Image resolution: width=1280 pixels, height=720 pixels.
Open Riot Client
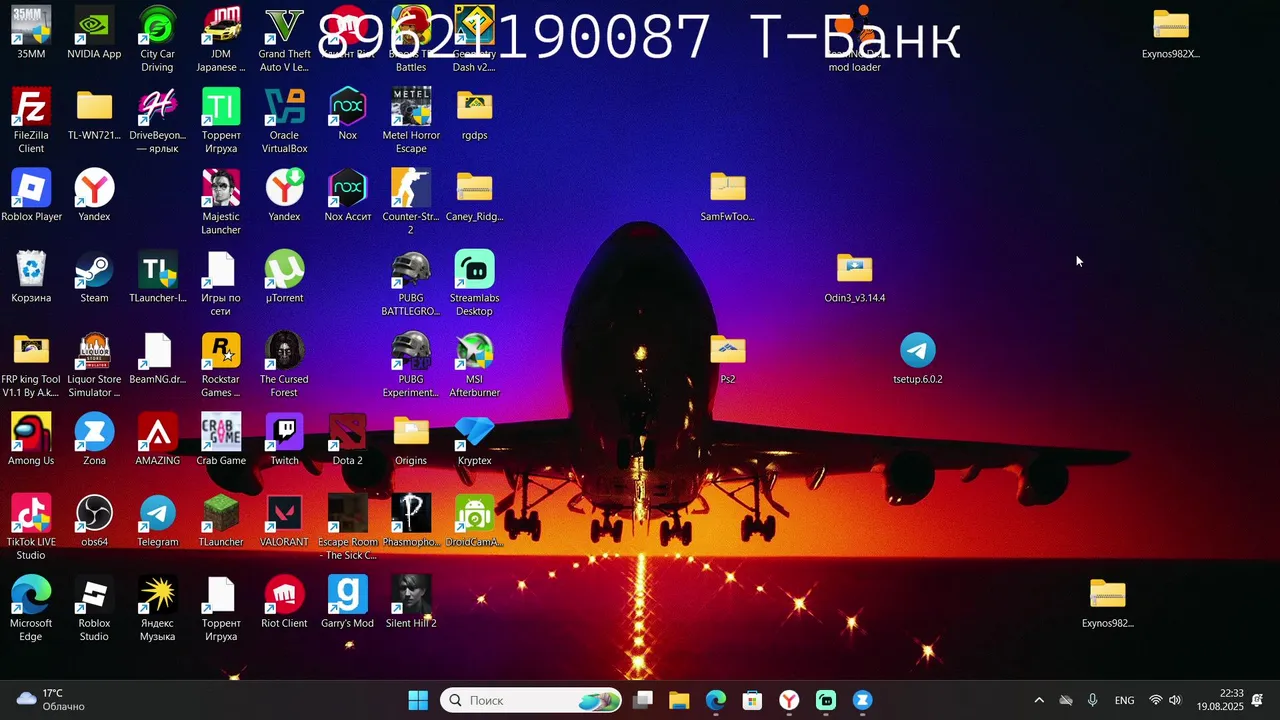284,602
